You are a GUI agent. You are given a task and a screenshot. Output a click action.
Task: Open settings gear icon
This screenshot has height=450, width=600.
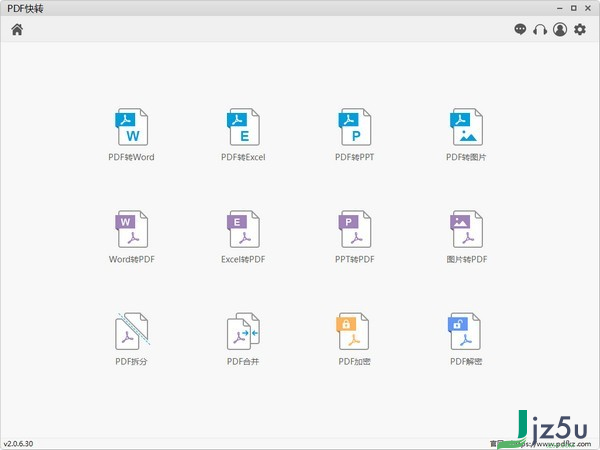tap(580, 29)
